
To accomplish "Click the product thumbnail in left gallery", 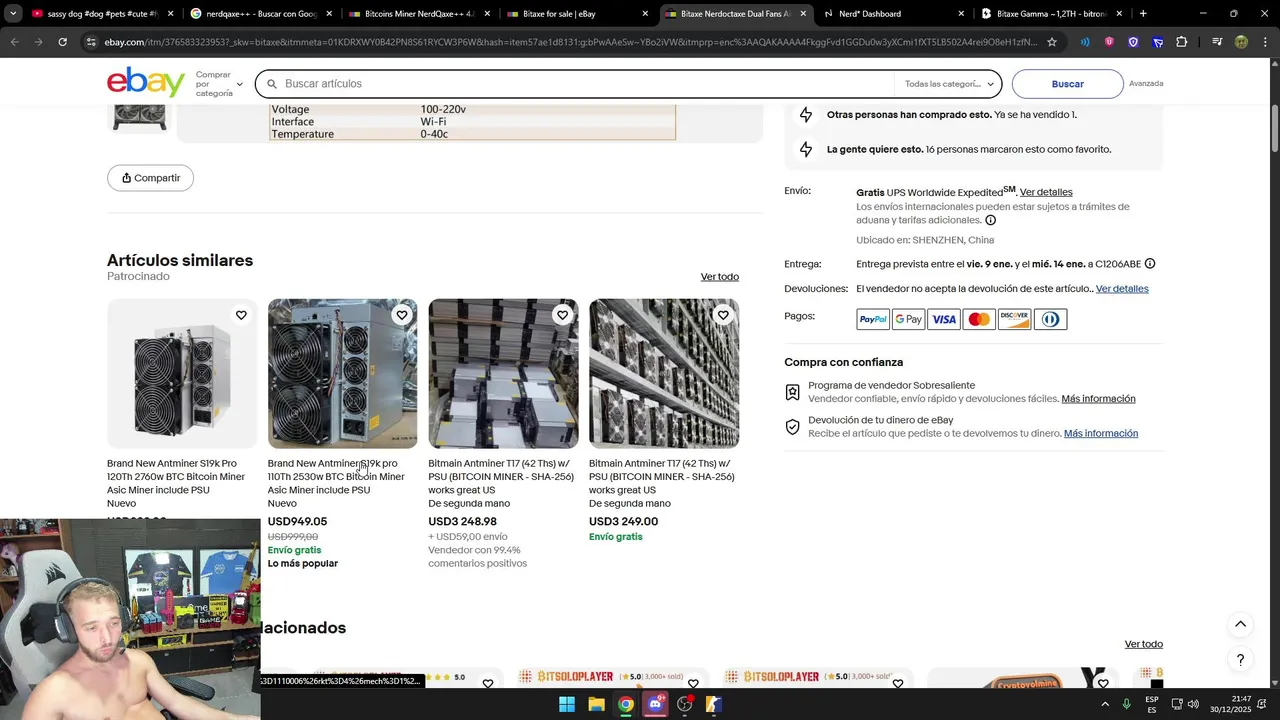I will click(140, 118).
